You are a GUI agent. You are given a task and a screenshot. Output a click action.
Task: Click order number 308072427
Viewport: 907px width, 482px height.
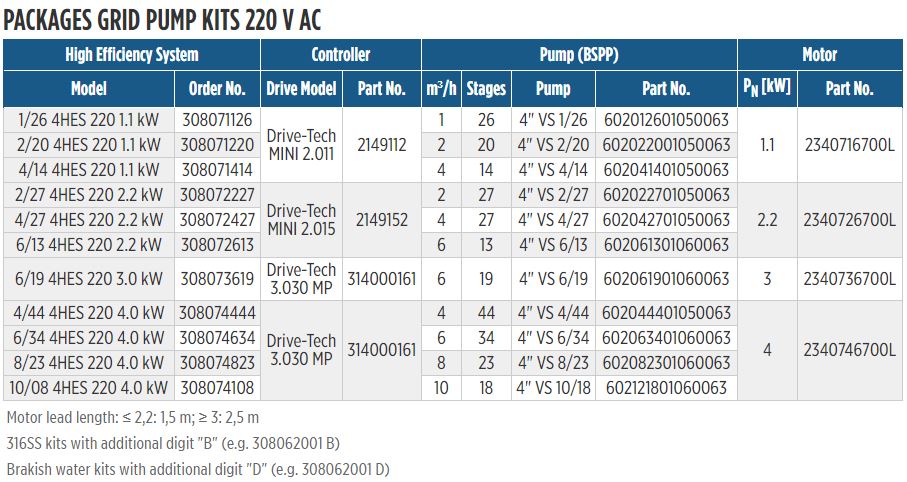point(217,220)
